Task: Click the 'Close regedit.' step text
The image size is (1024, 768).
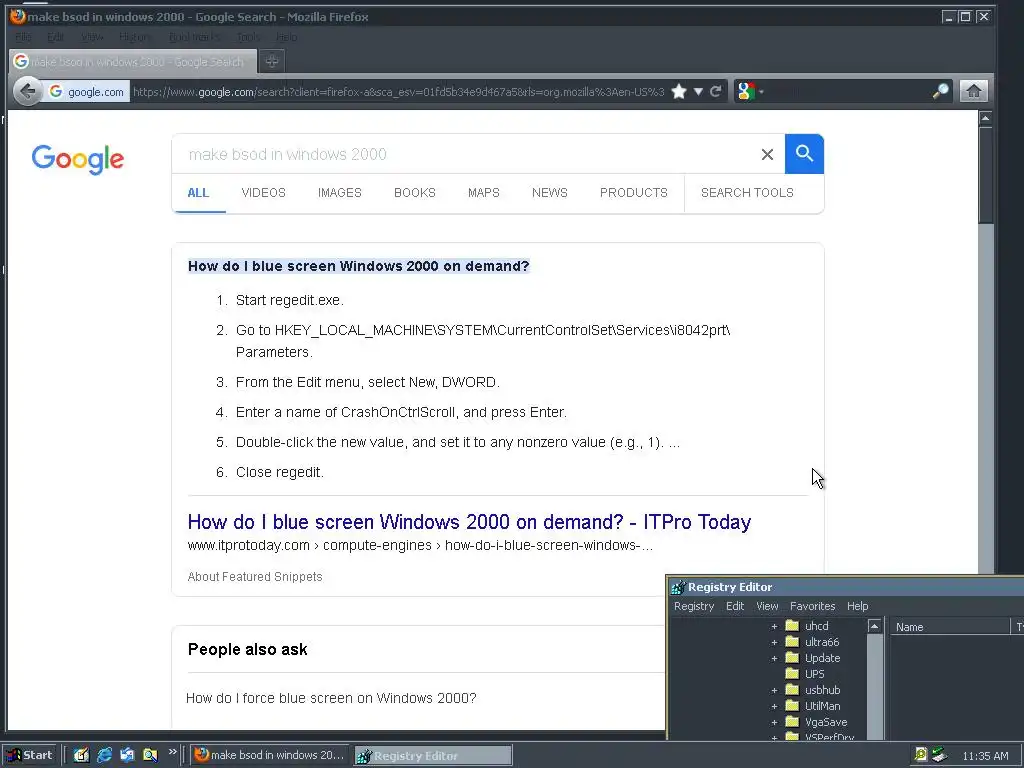Action: pyautogui.click(x=280, y=472)
